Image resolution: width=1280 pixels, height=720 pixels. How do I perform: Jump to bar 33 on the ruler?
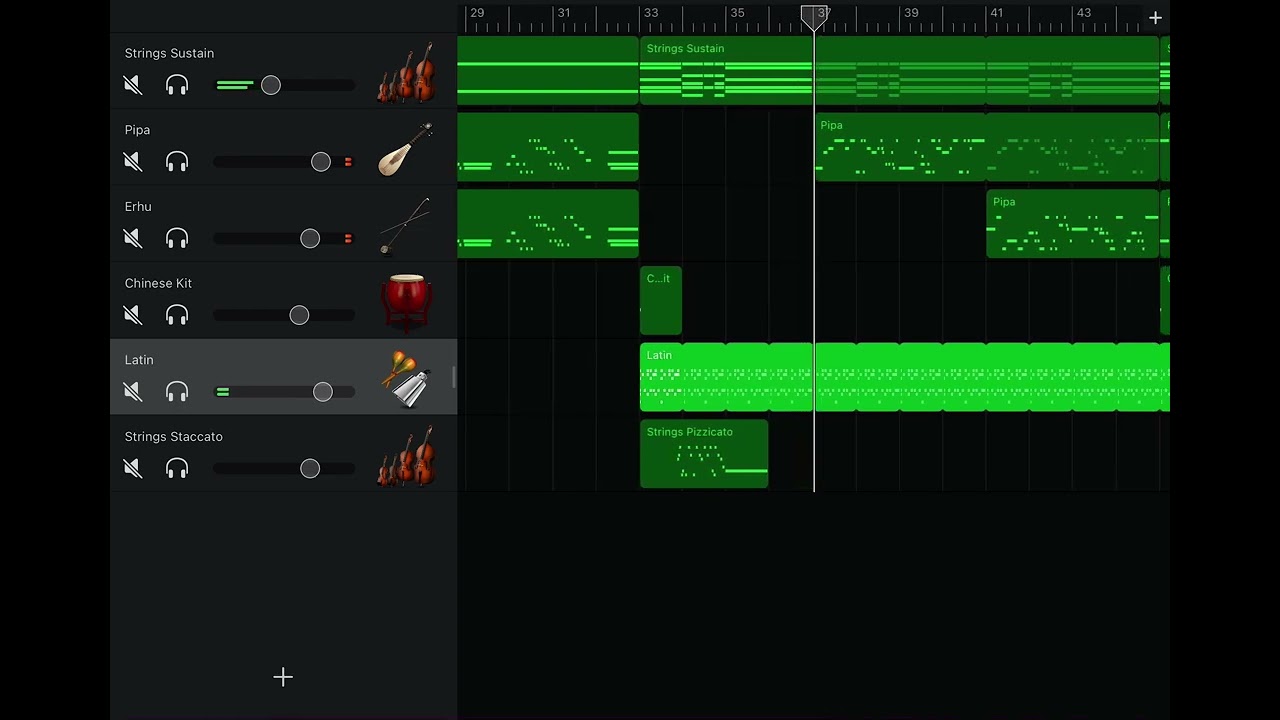click(651, 13)
